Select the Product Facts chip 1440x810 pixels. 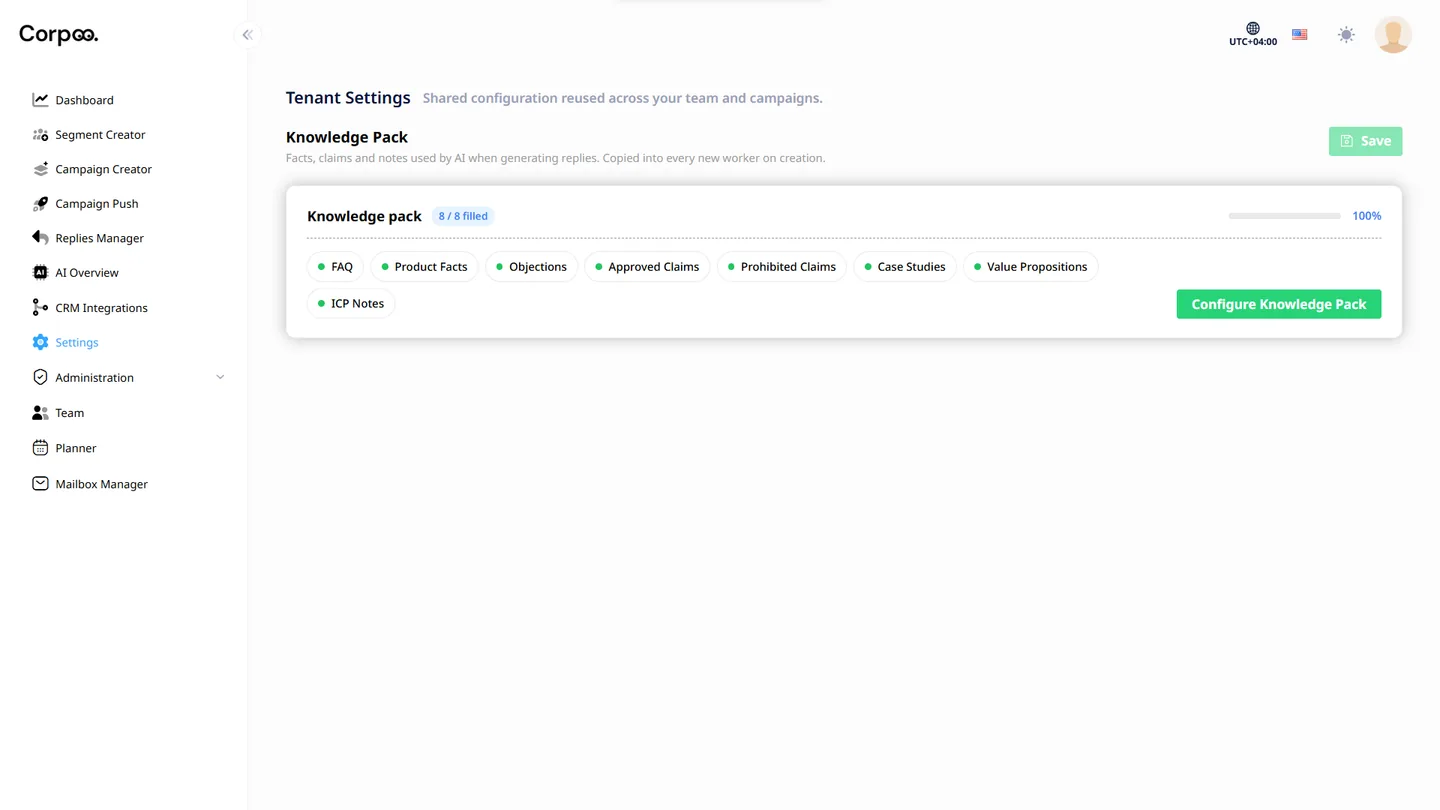pos(425,267)
